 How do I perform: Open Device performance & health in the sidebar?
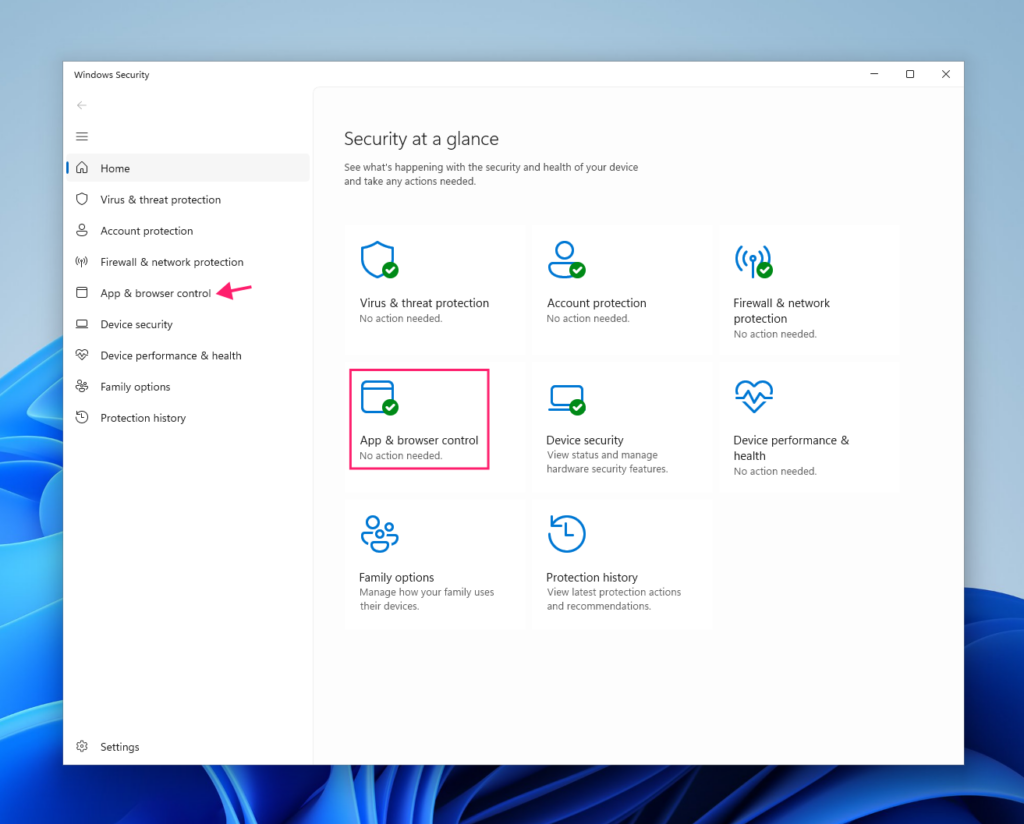click(x=188, y=355)
